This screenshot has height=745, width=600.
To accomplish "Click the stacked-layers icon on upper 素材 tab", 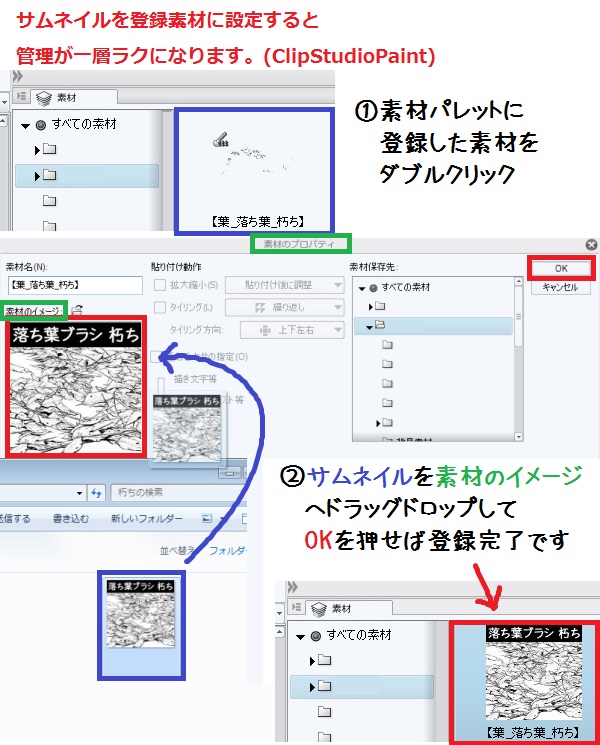I will click(x=44, y=98).
